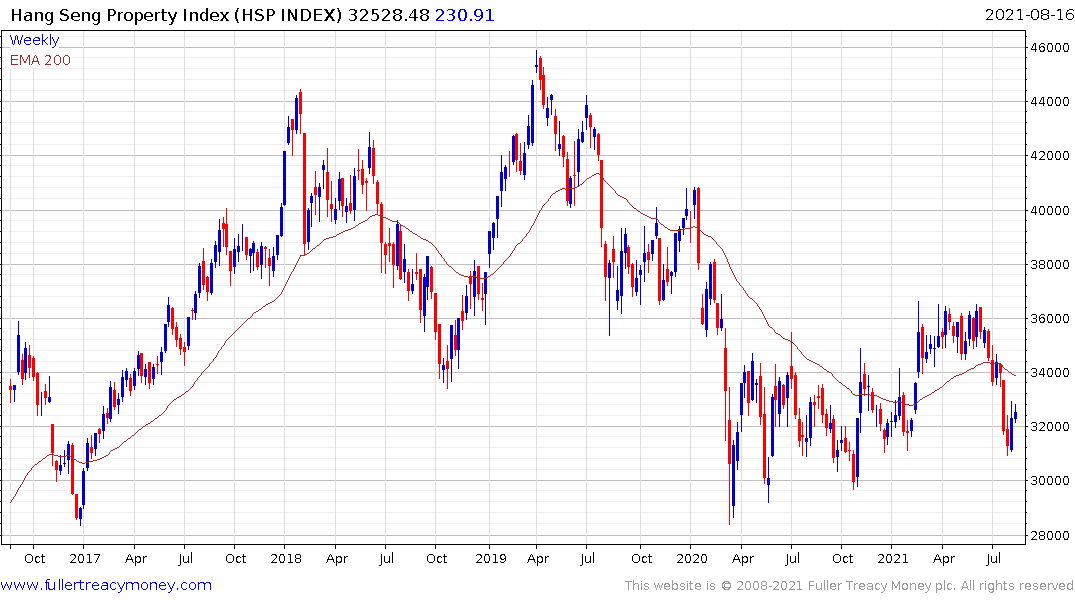
Task: Select the copyright notice text
Action: tap(849, 586)
